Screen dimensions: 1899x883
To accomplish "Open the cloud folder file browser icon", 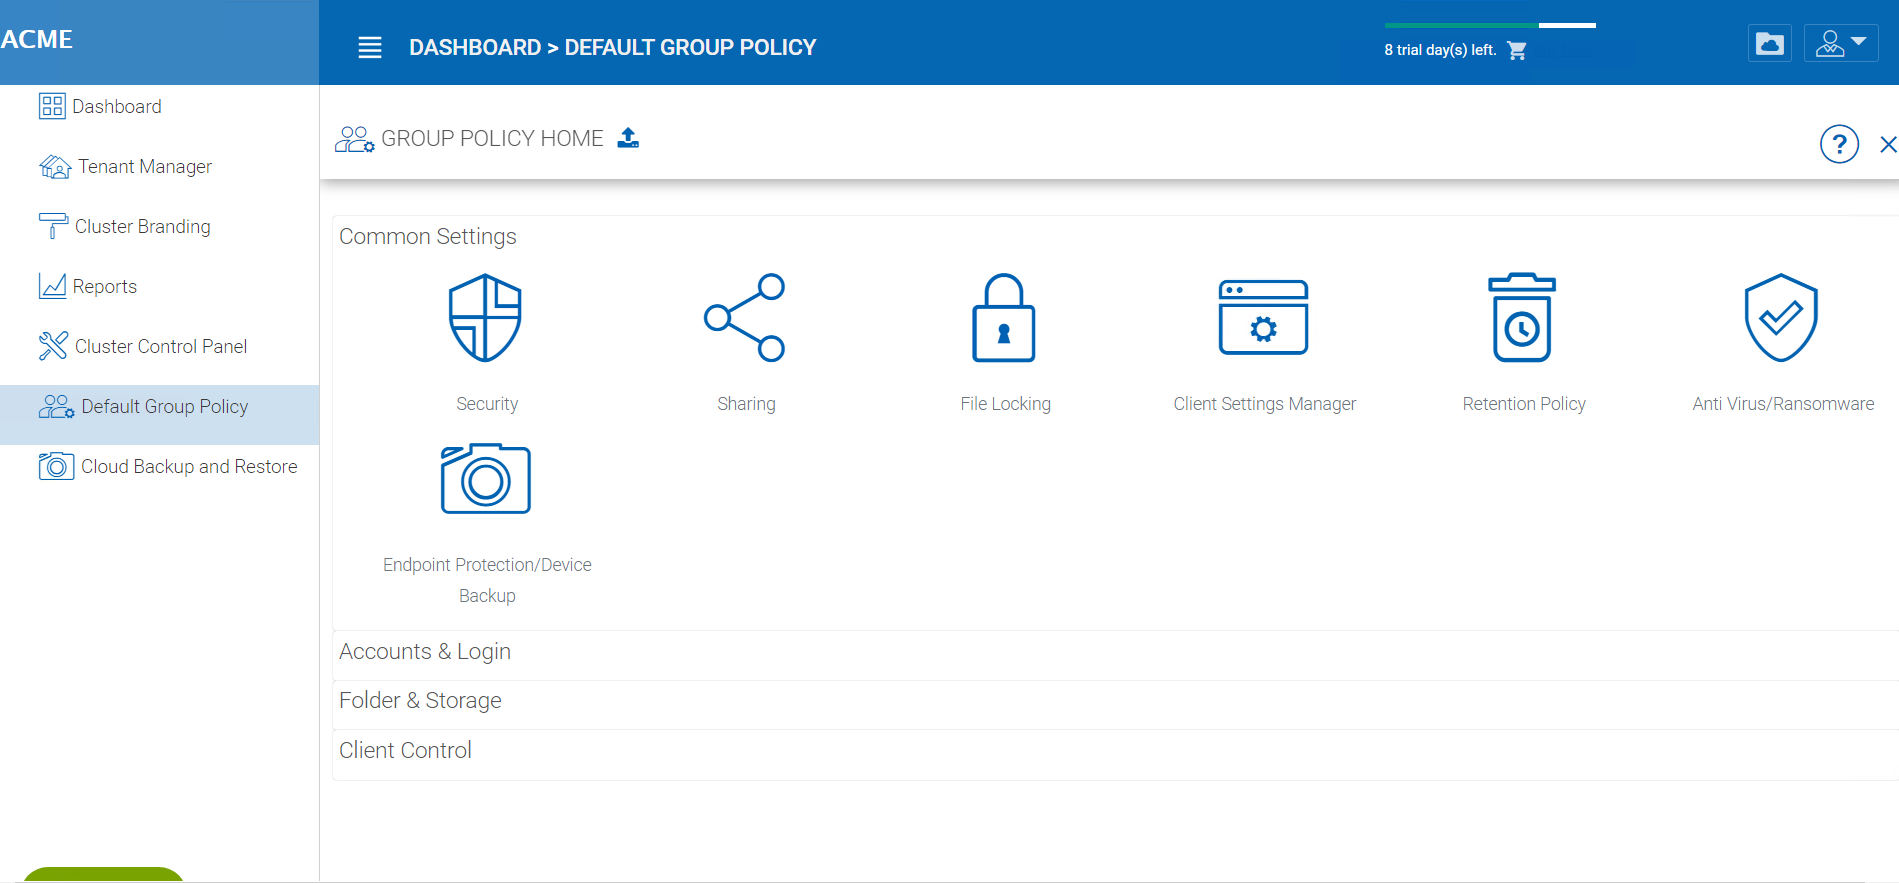I will point(1770,44).
